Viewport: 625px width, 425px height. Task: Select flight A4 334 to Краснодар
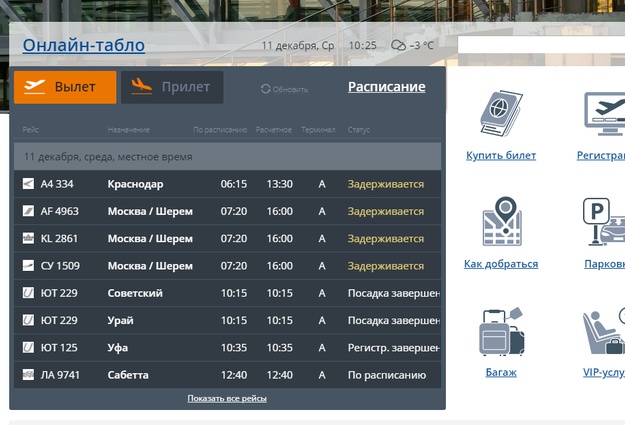[x=227, y=184]
